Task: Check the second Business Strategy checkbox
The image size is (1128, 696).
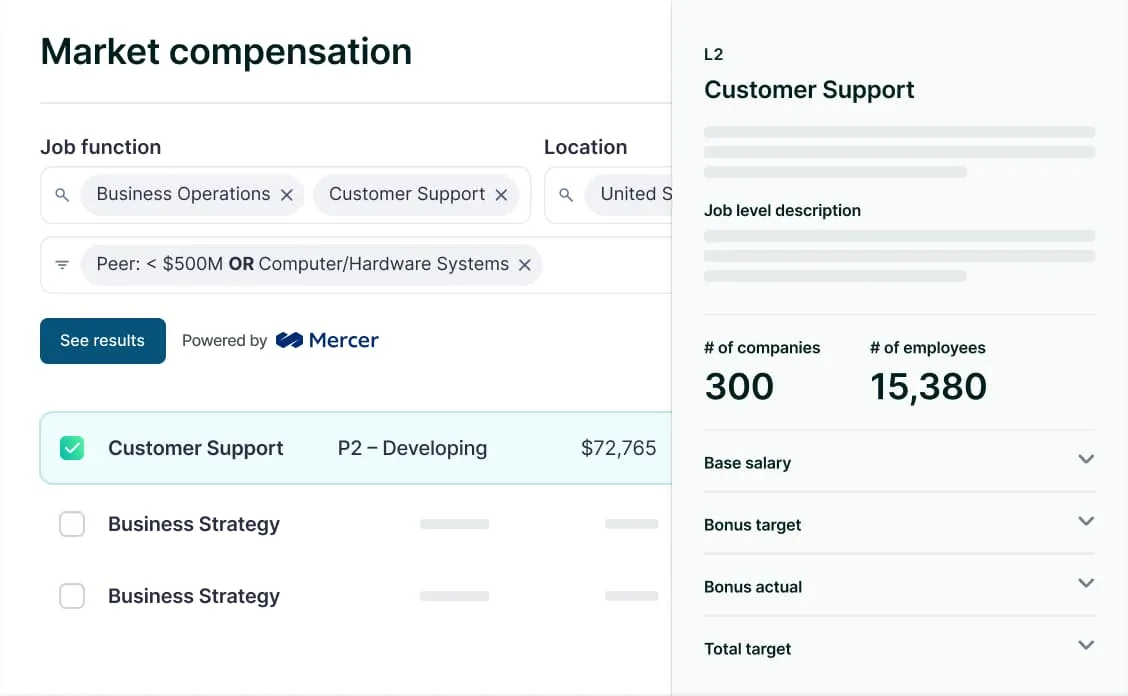Action: pos(72,596)
